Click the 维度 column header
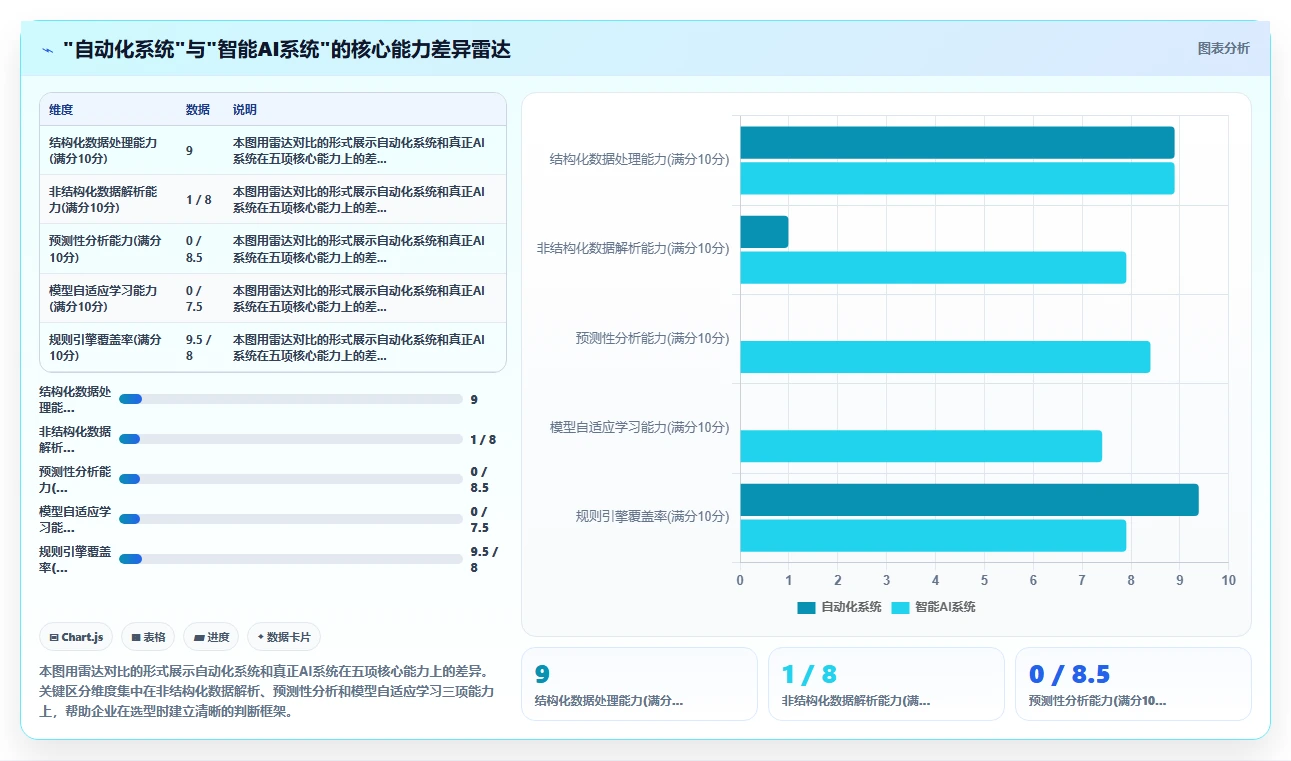The image size is (1291, 761). (x=61, y=110)
